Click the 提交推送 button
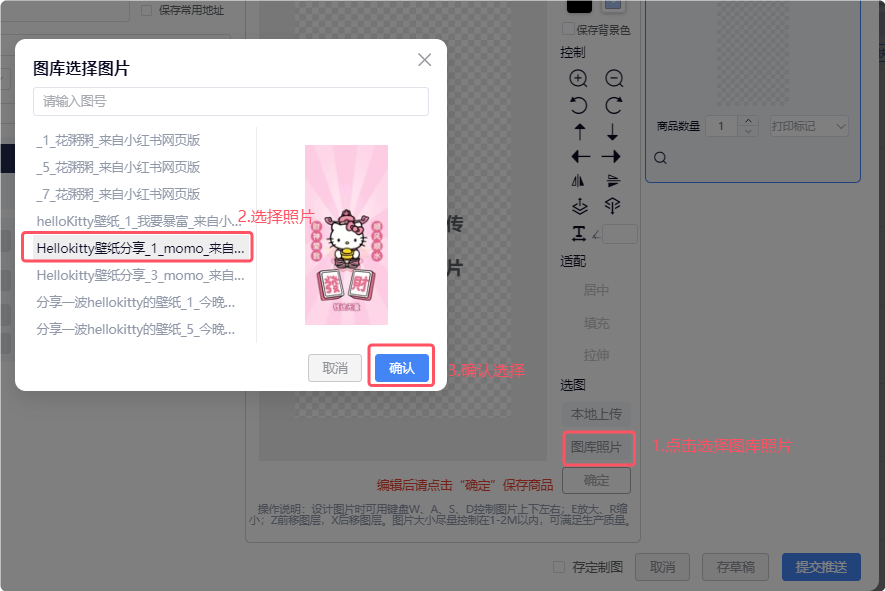 (821, 567)
